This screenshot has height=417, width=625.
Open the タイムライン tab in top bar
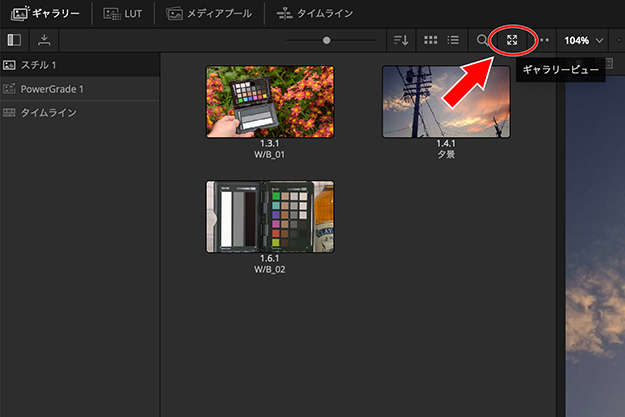(315, 14)
